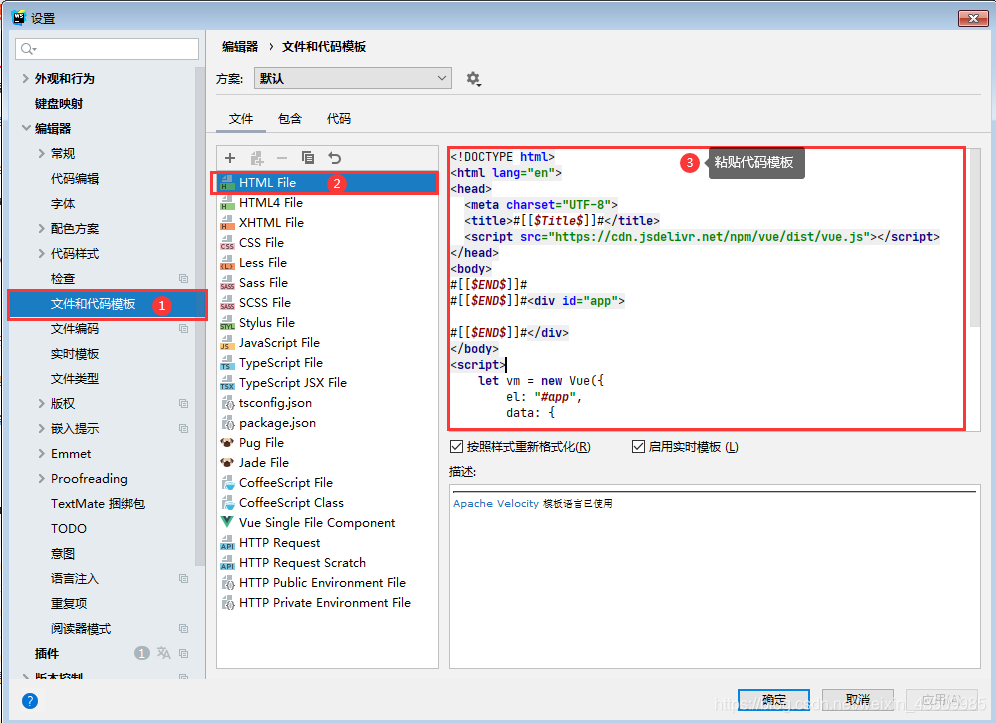Viewport: 996px width, 723px height.
Task: Click the plugins translate language icon
Action: [x=163, y=653]
